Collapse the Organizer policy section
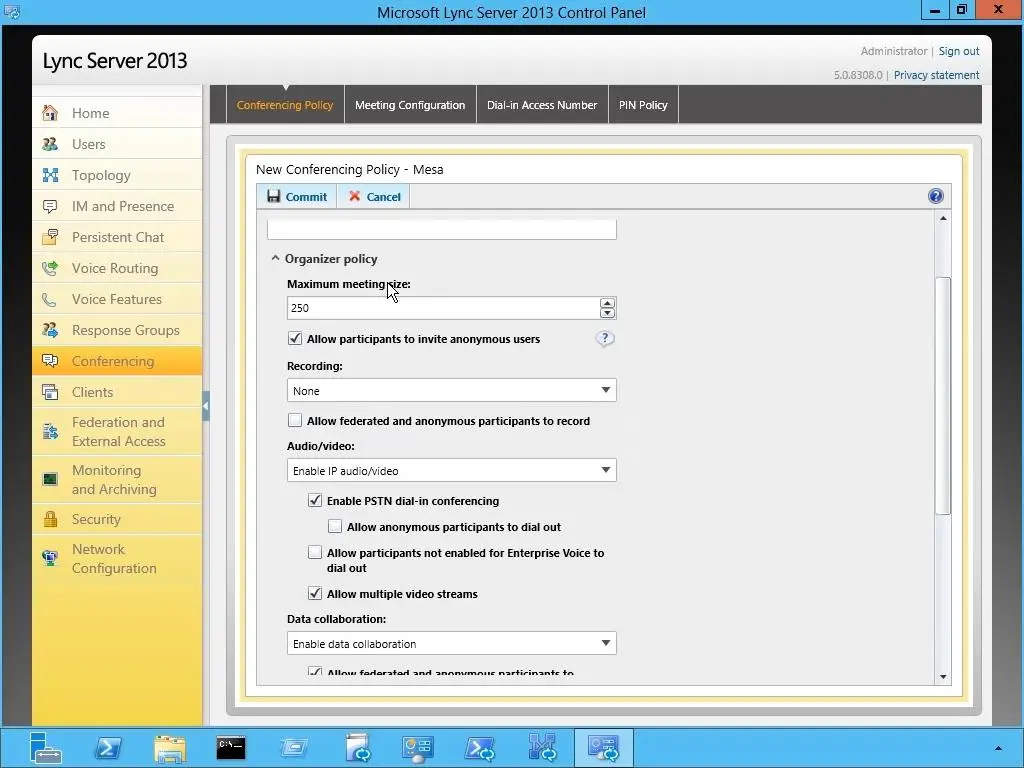The height and width of the screenshot is (768, 1024). click(x=275, y=259)
